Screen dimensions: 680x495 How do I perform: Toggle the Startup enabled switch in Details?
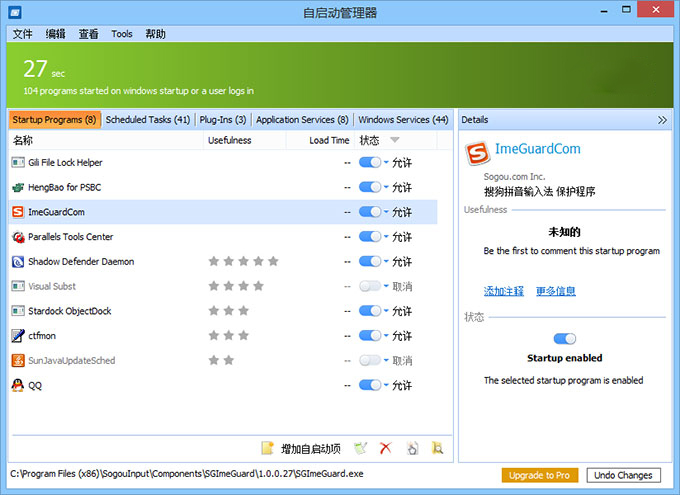point(565,338)
